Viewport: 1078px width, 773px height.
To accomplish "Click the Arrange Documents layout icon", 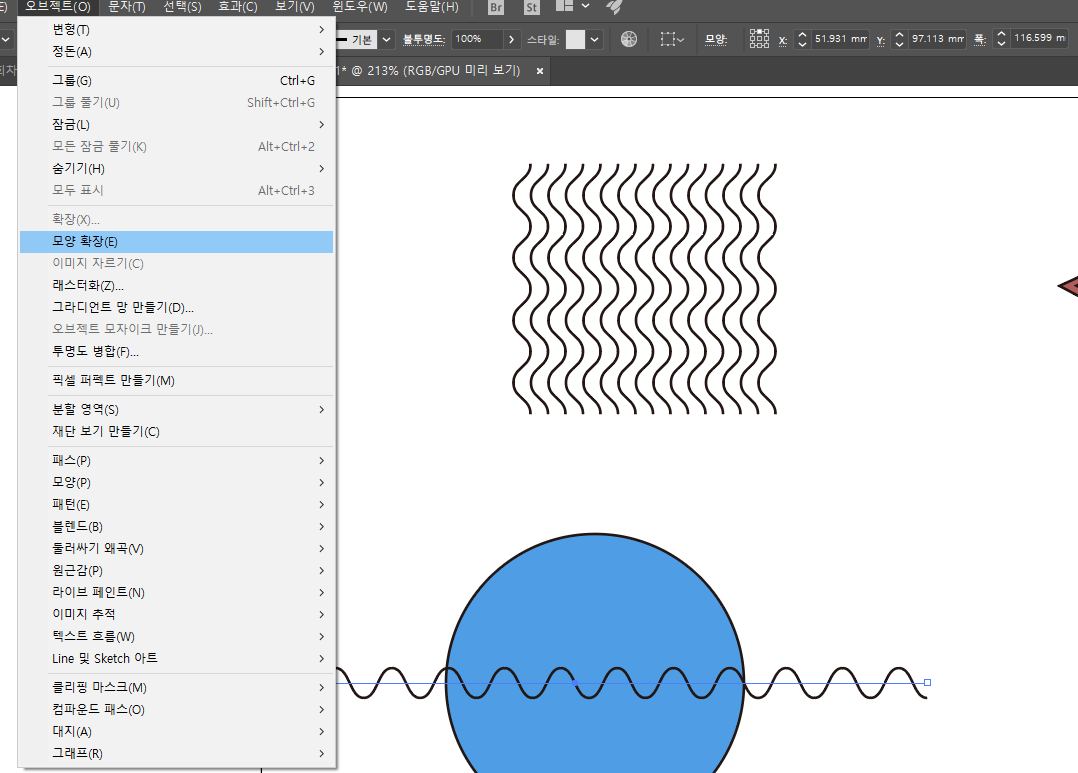I will tap(564, 6).
